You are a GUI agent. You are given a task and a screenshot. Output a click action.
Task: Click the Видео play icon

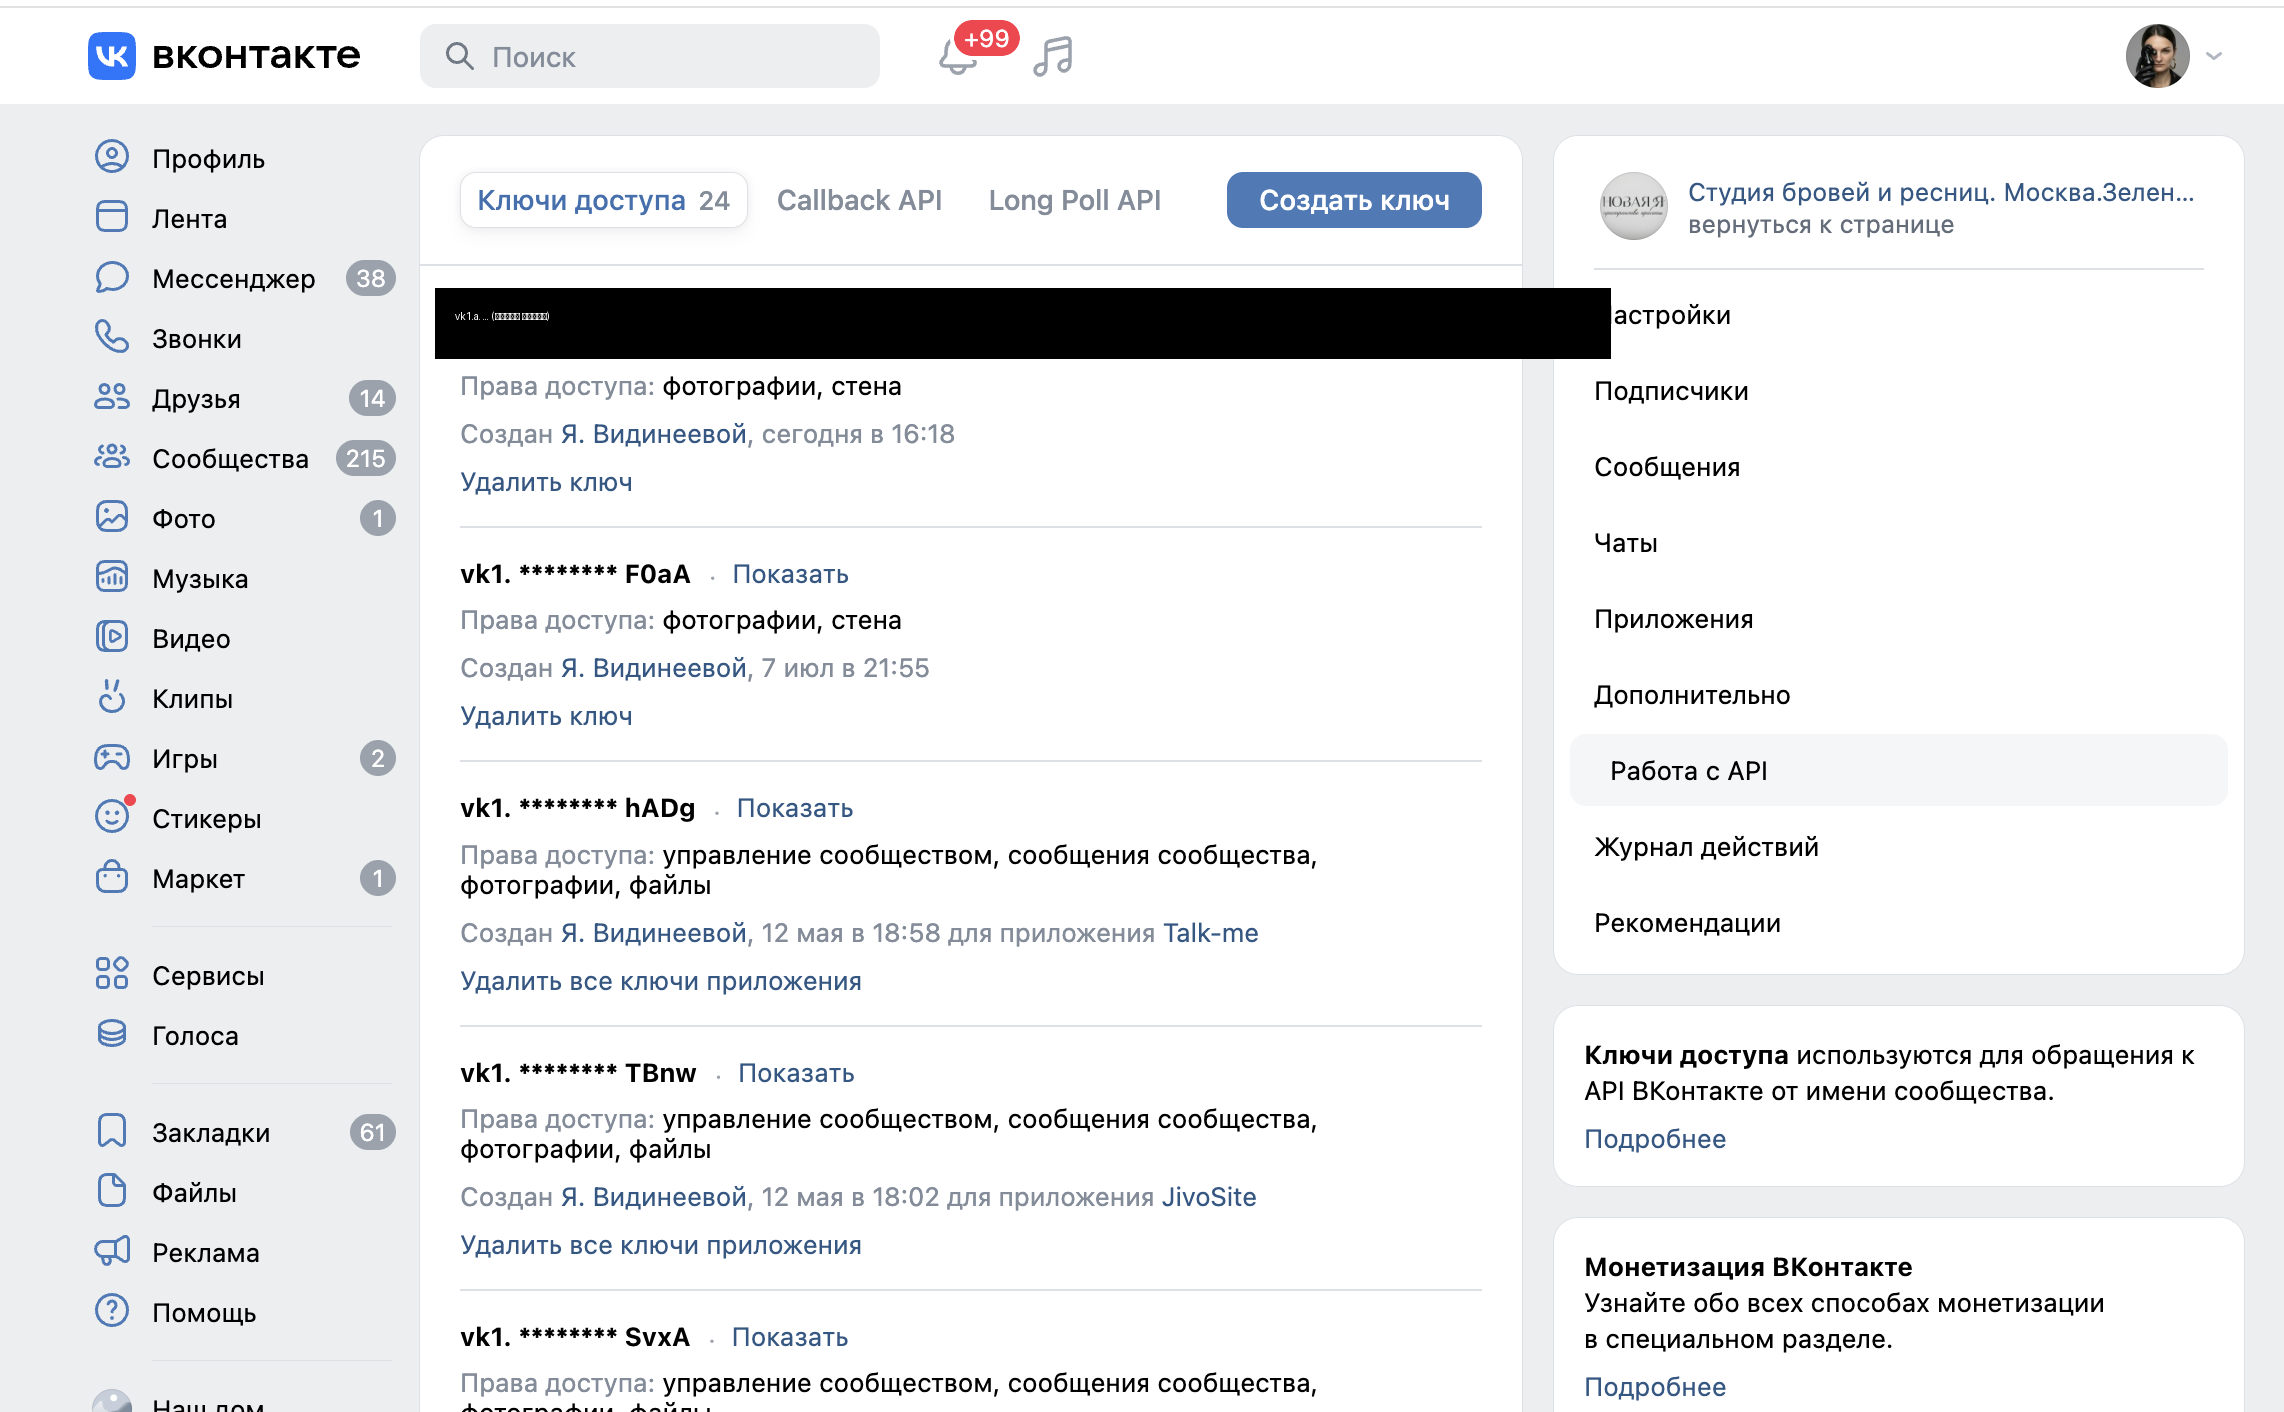[112, 638]
